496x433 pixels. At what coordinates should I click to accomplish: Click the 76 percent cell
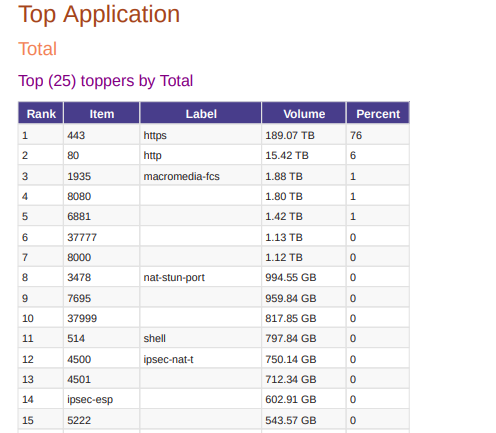click(x=378, y=135)
